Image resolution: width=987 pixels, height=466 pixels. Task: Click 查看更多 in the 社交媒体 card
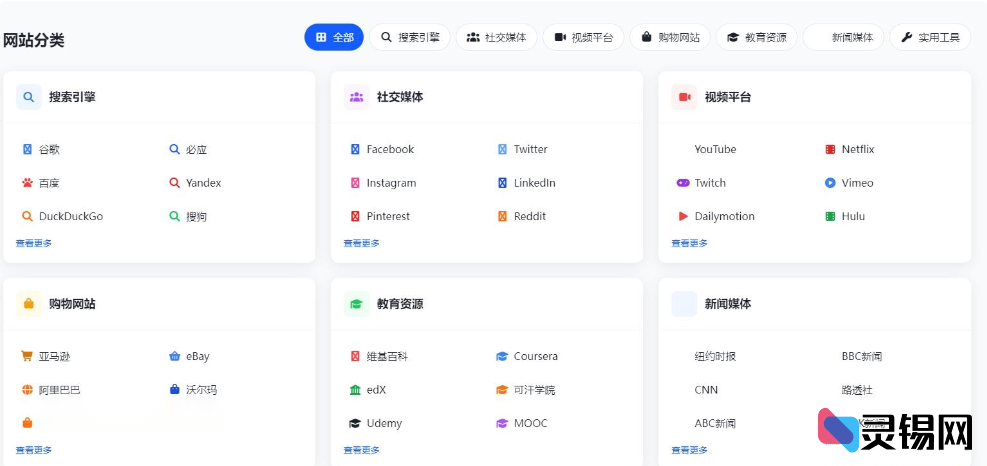coord(361,243)
